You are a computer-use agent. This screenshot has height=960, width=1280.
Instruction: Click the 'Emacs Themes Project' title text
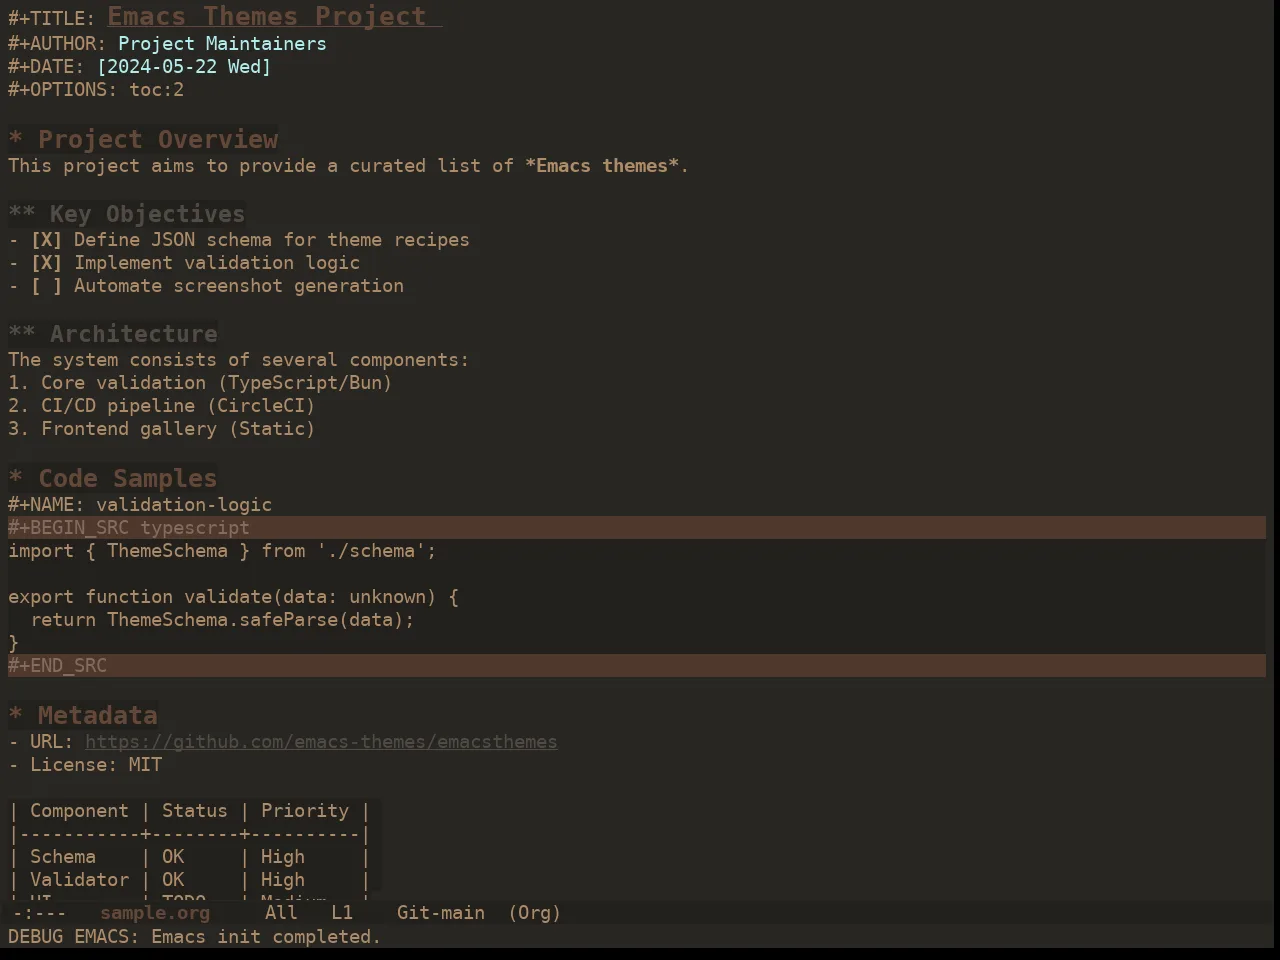click(x=267, y=17)
